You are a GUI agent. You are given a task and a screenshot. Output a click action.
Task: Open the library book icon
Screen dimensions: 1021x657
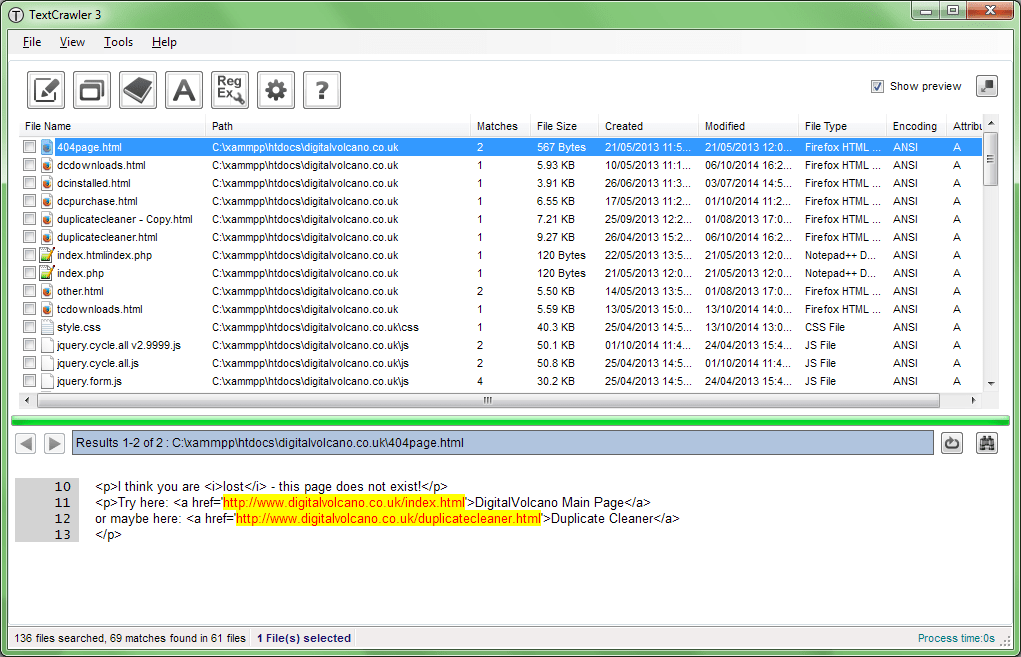click(x=137, y=89)
